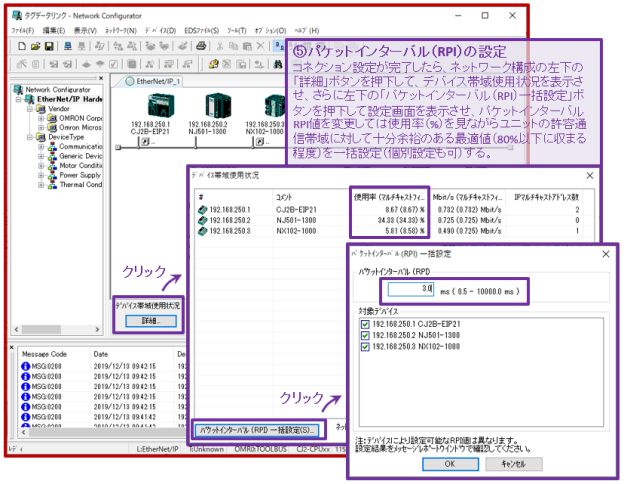Screen dimensions: 624x484
Task: Click the Print toolbar icon
Action: coord(201,46)
